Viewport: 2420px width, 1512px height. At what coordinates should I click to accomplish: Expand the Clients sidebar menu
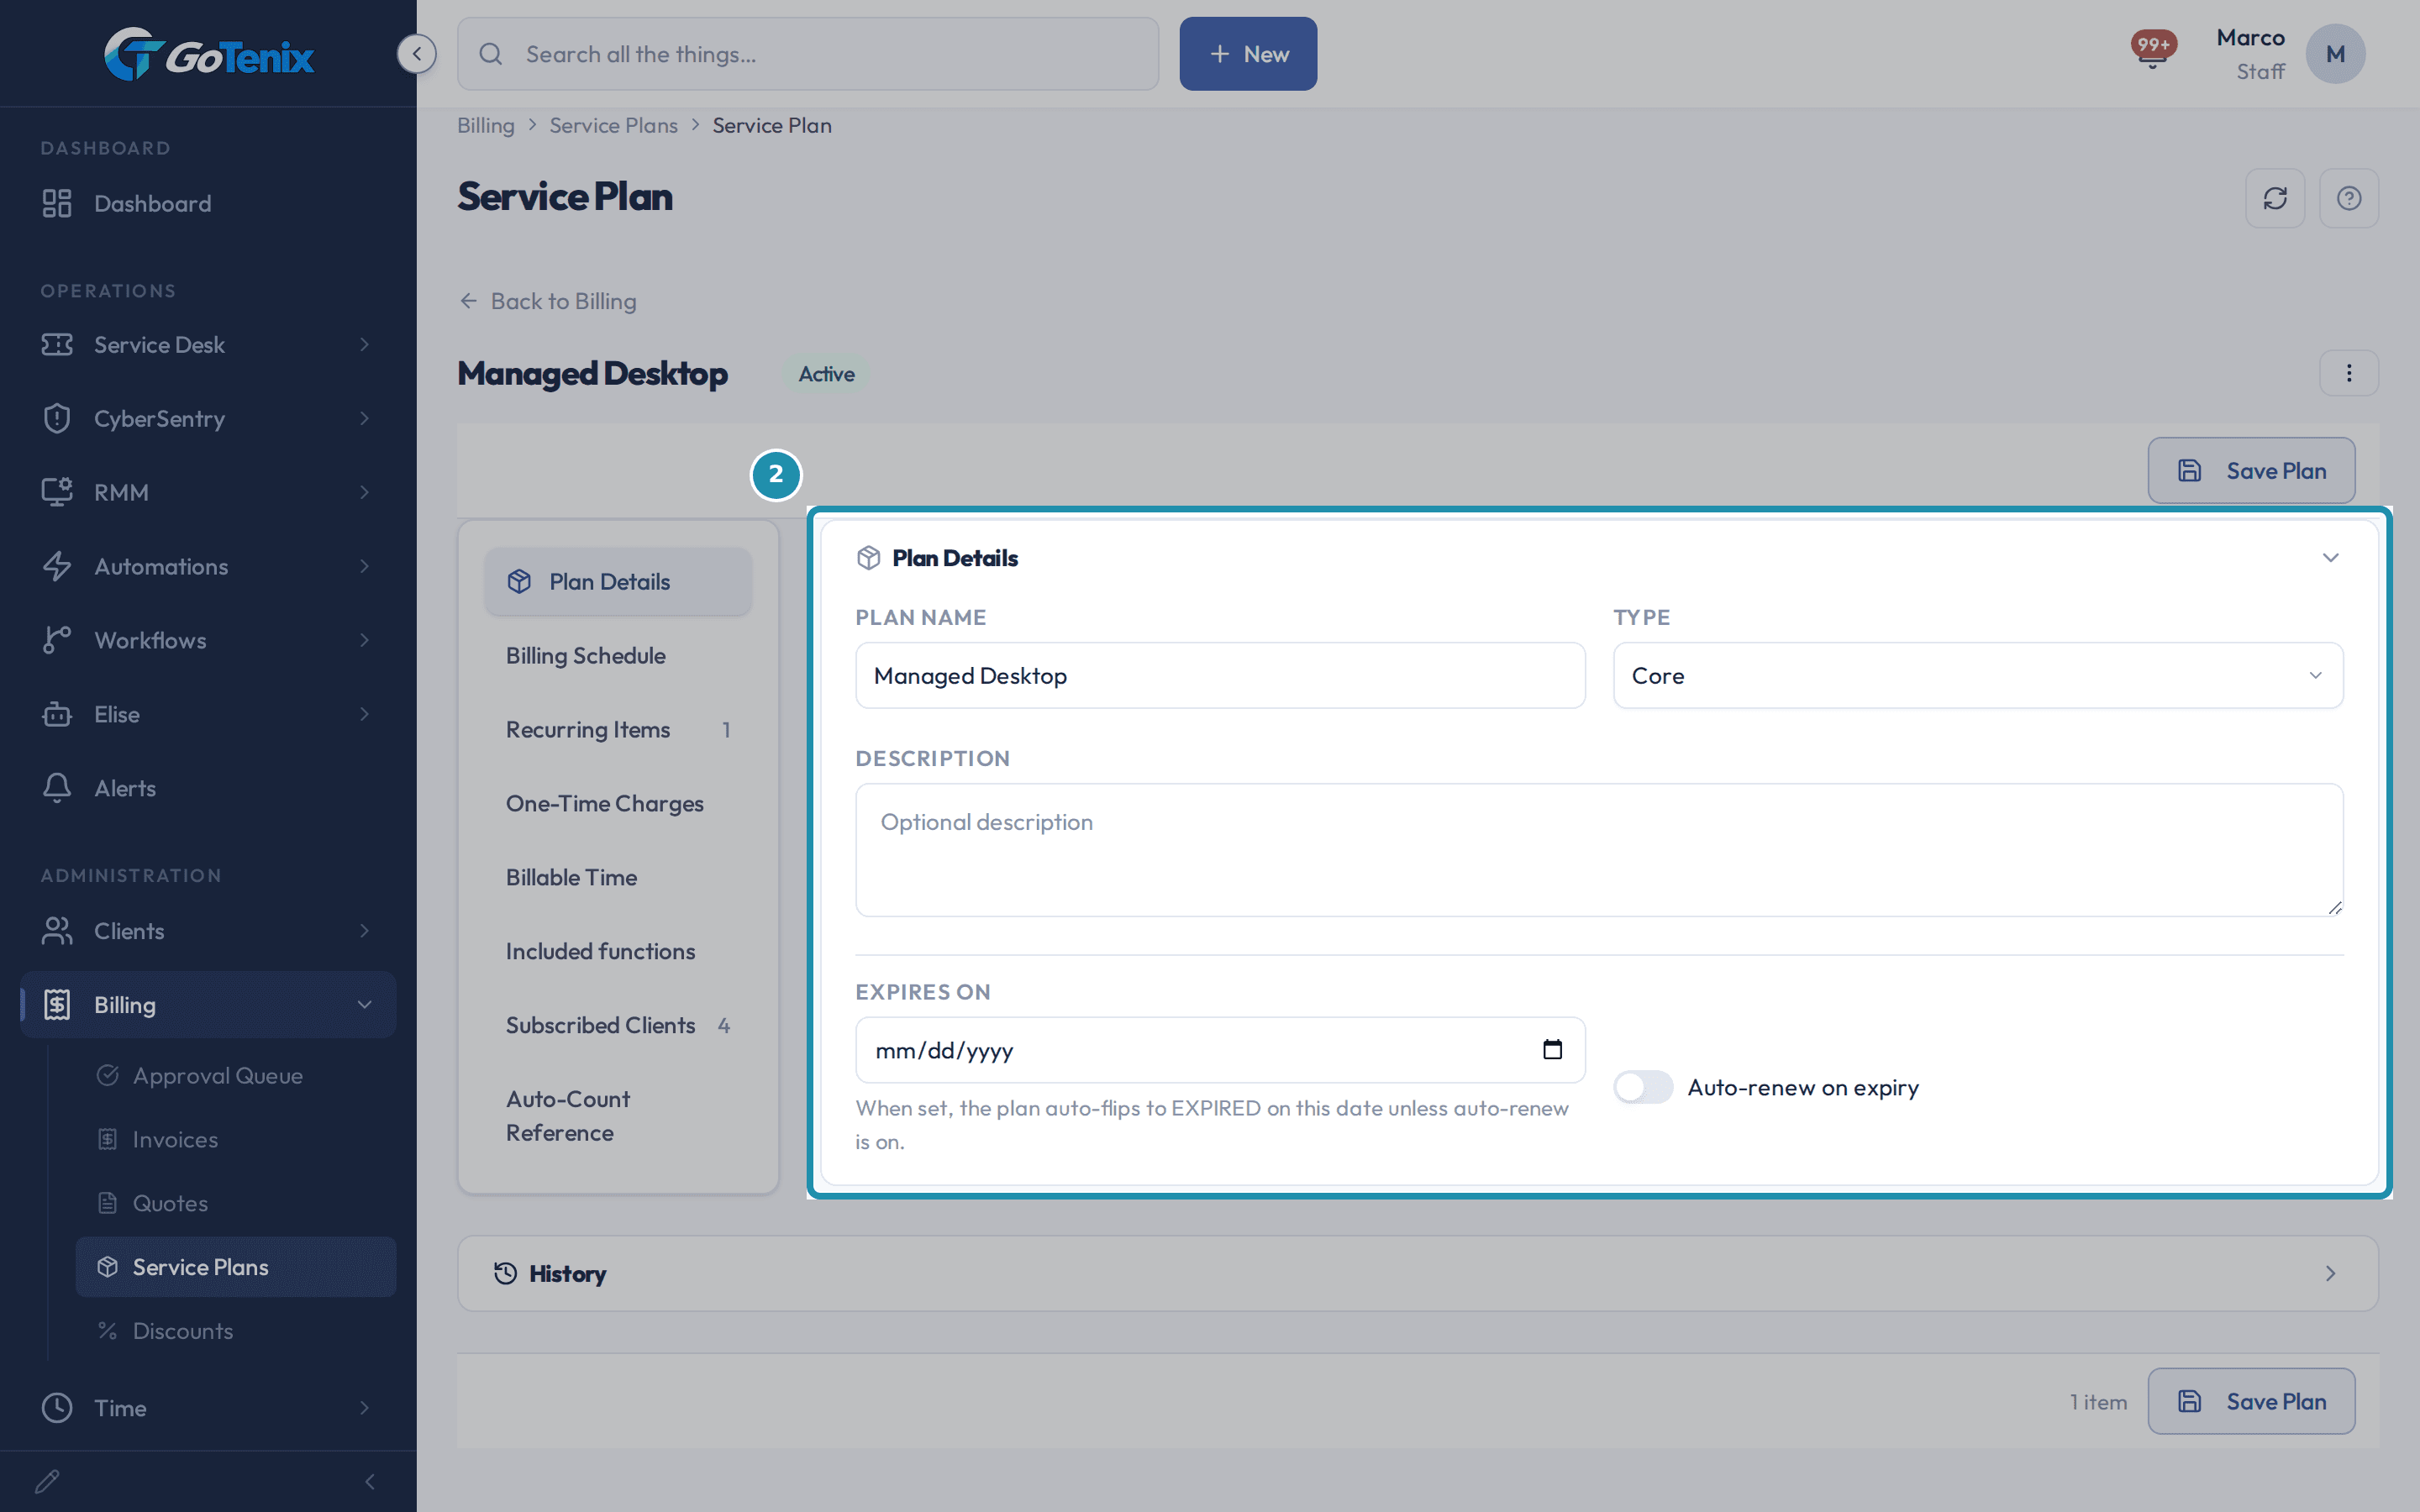(208, 931)
